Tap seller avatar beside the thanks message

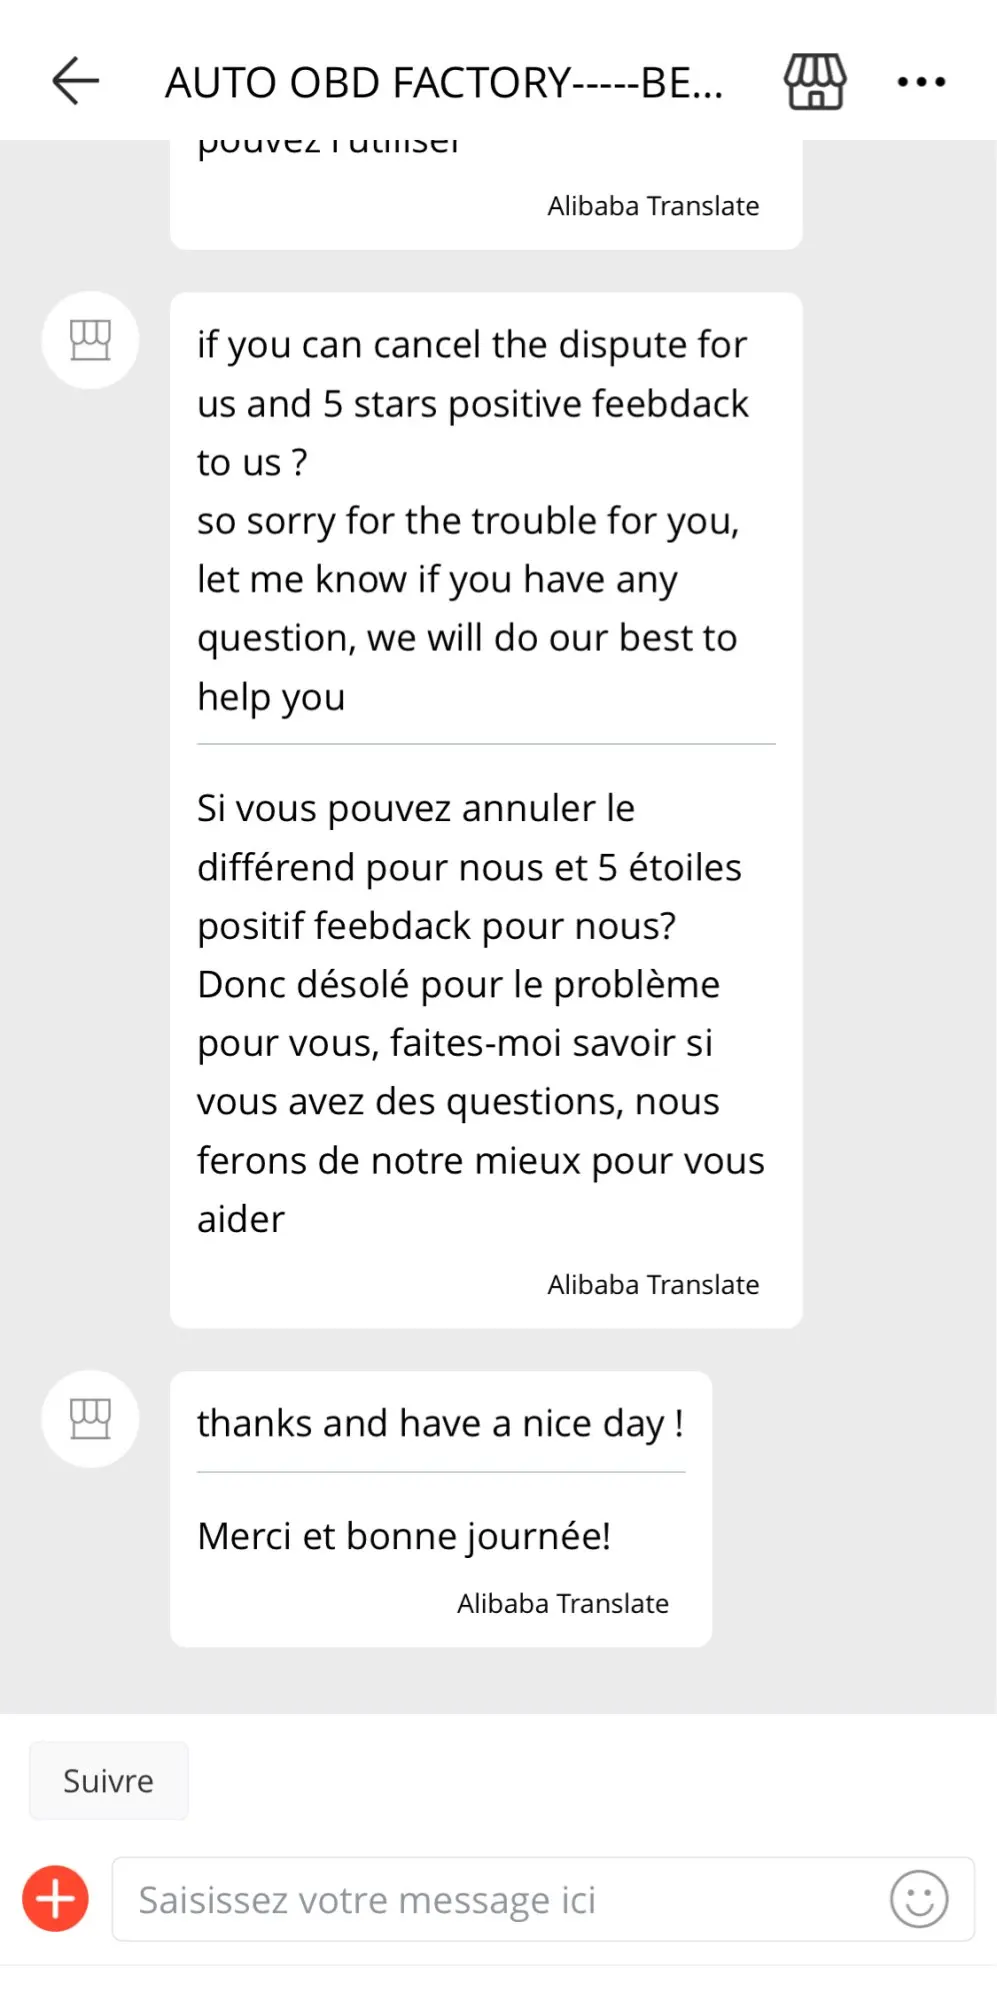coord(90,1418)
